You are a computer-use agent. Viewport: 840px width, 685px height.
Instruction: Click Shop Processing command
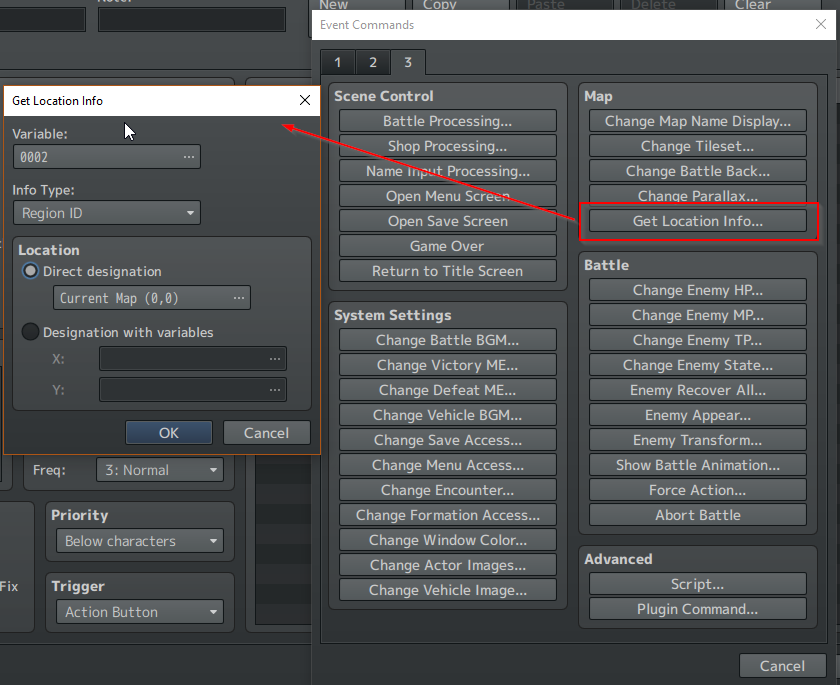(x=447, y=146)
